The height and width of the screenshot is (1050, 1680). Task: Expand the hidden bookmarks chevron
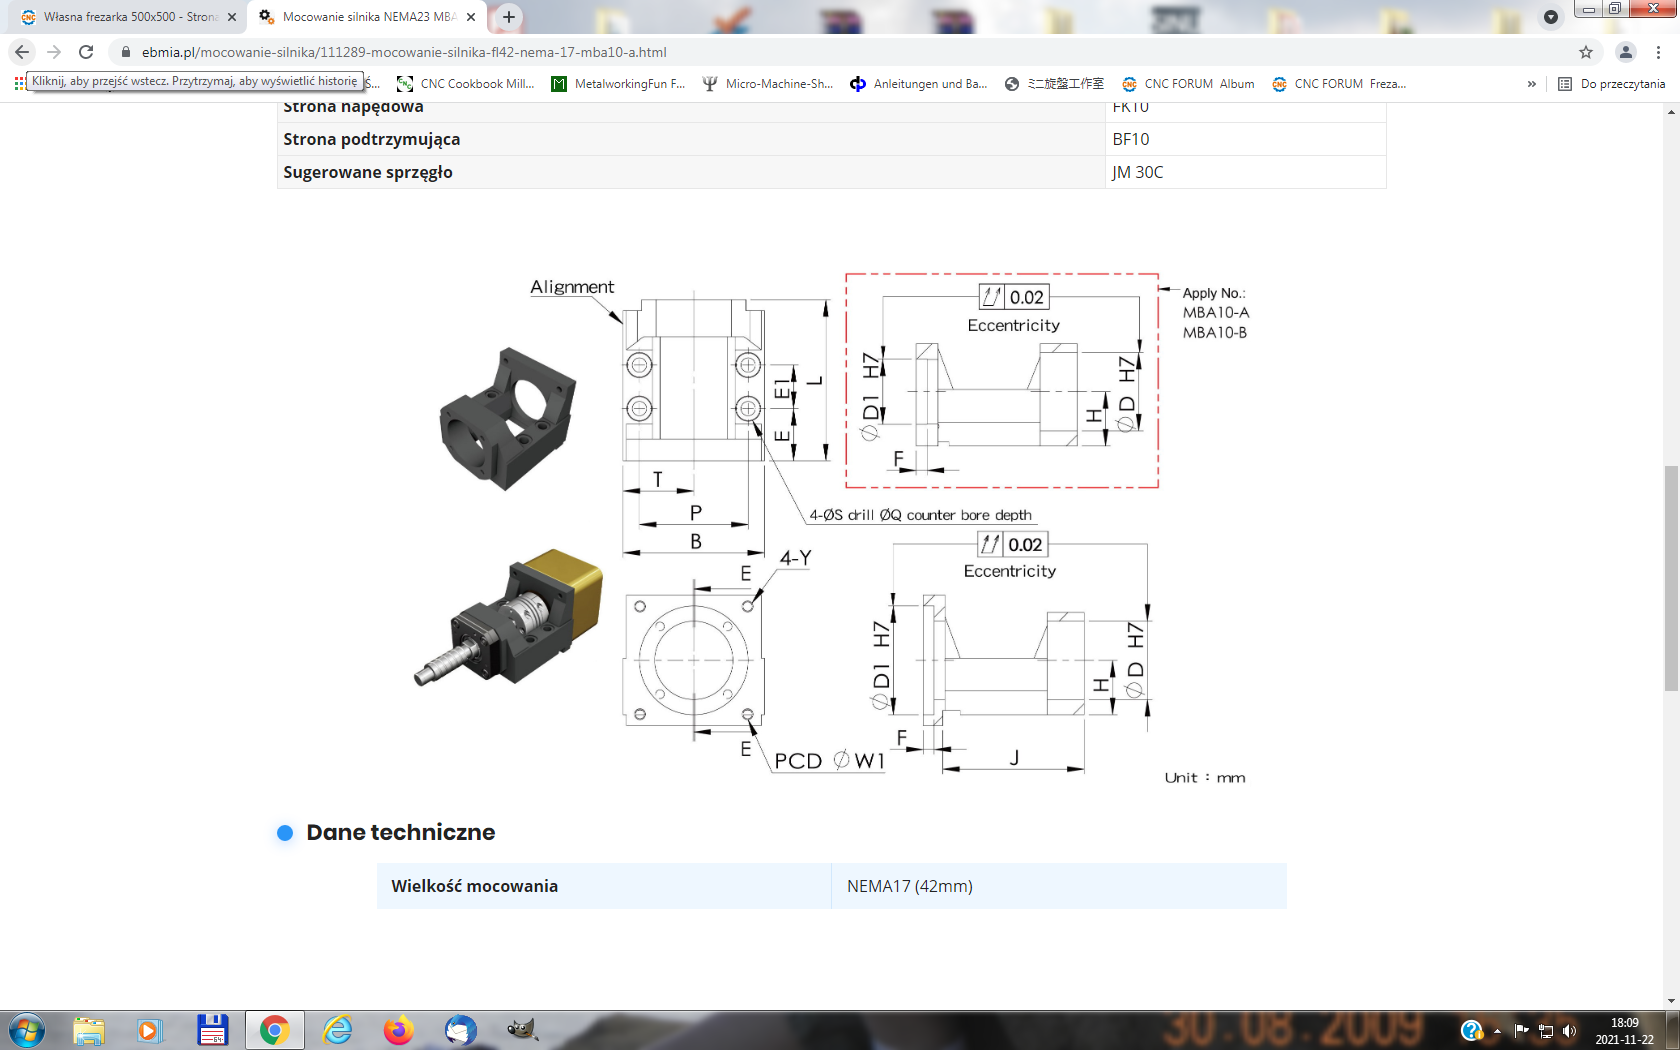(1531, 84)
